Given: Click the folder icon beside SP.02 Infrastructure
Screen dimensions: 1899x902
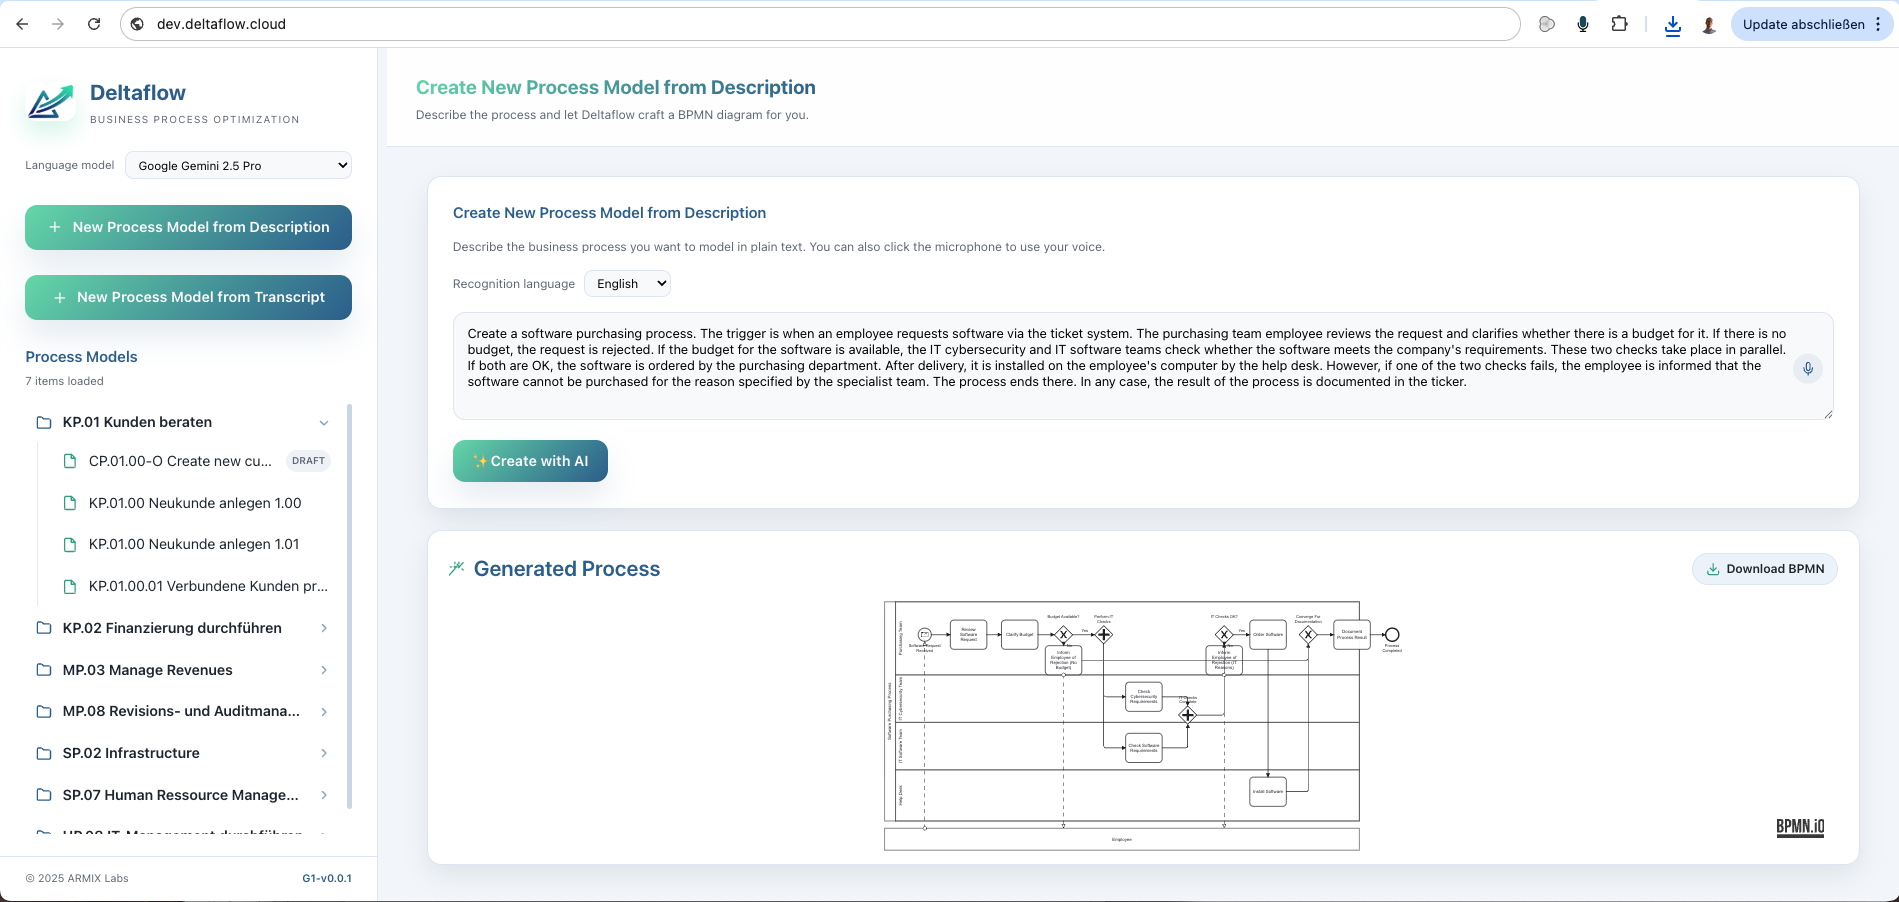Looking at the screenshot, I should point(43,753).
